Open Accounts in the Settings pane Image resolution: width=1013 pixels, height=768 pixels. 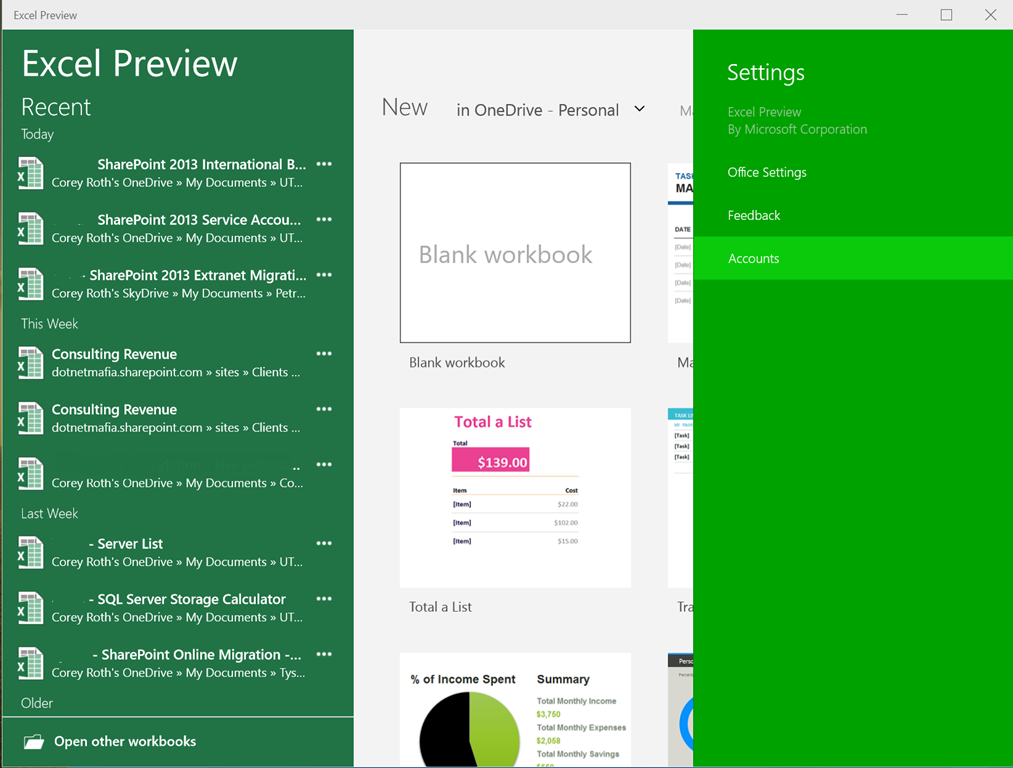(853, 258)
